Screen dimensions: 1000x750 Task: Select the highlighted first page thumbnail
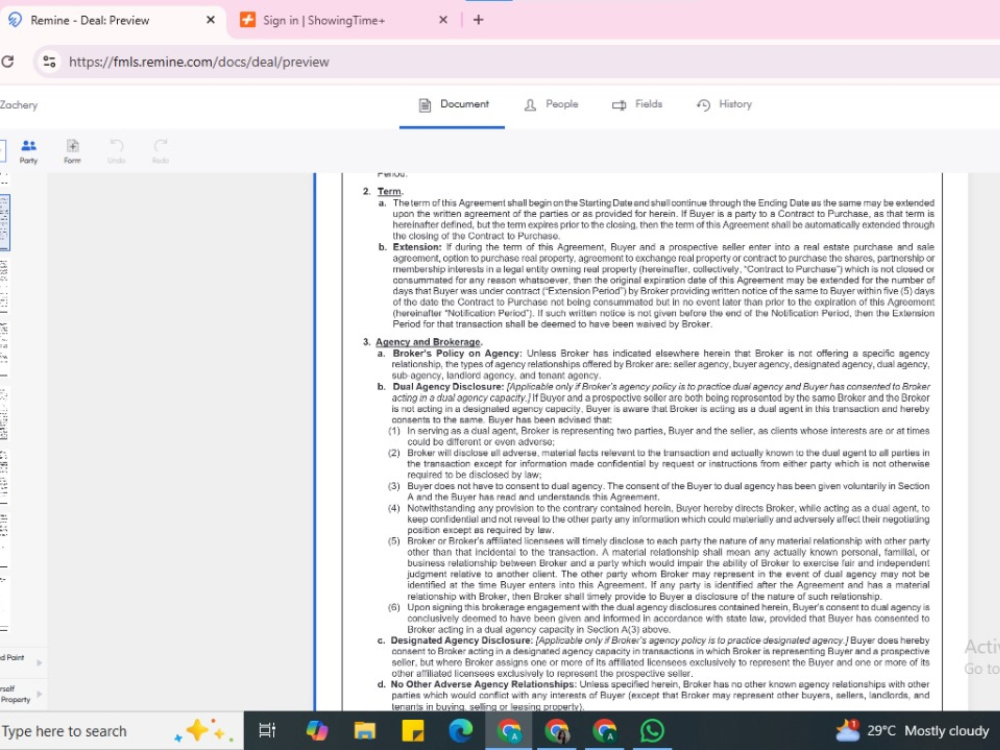[4, 222]
